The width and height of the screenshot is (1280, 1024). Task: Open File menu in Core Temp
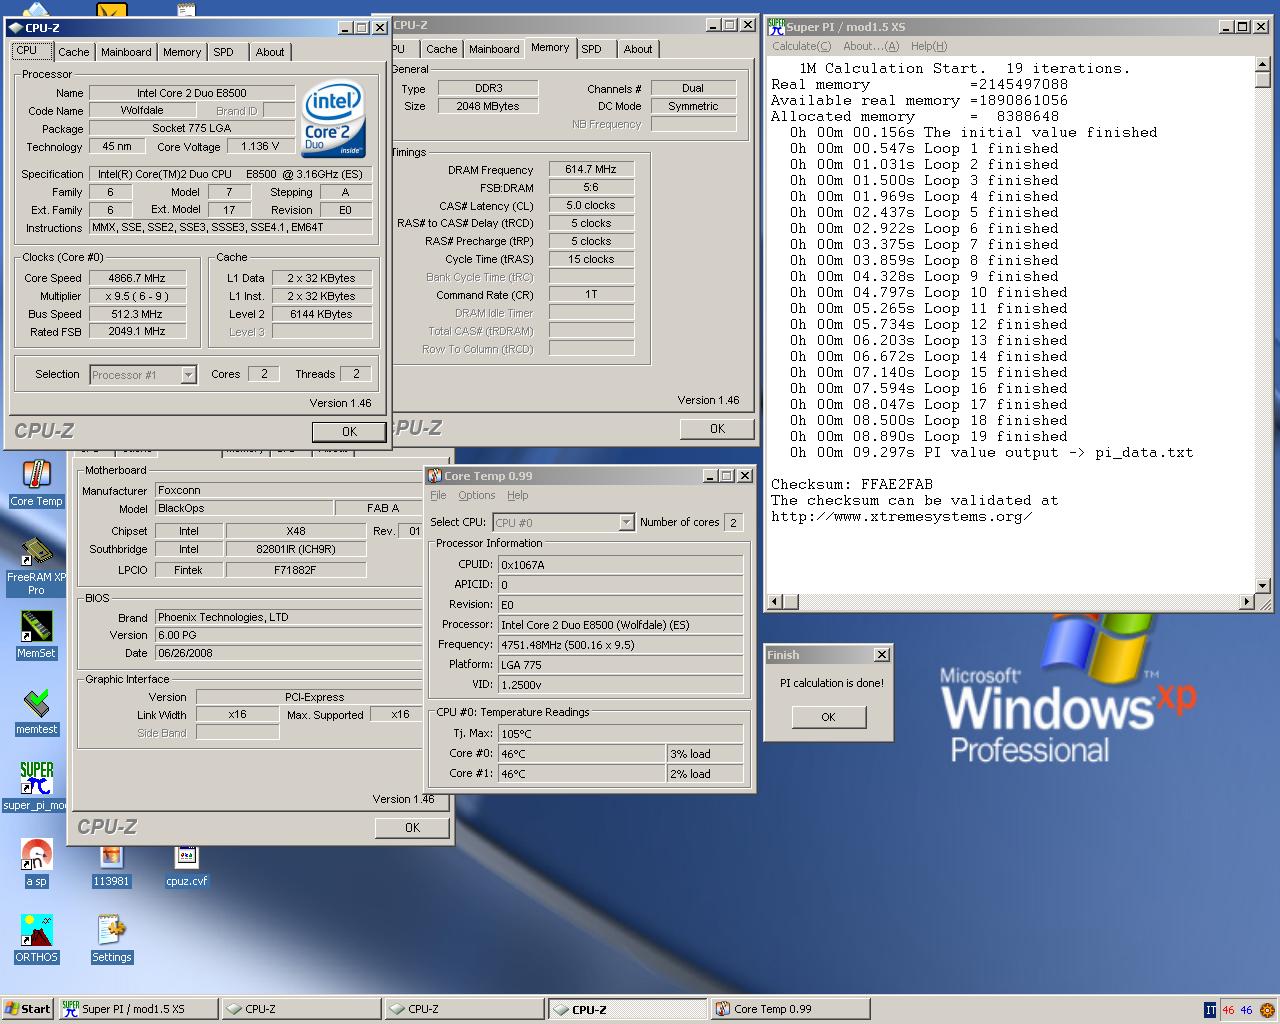pos(438,495)
